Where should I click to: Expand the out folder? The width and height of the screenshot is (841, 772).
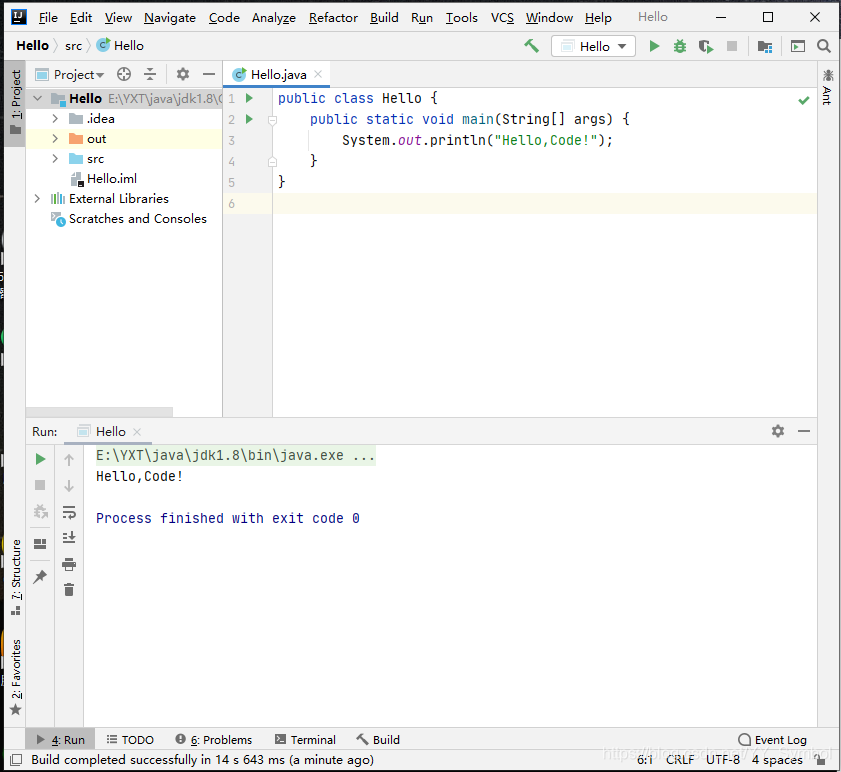[55, 139]
